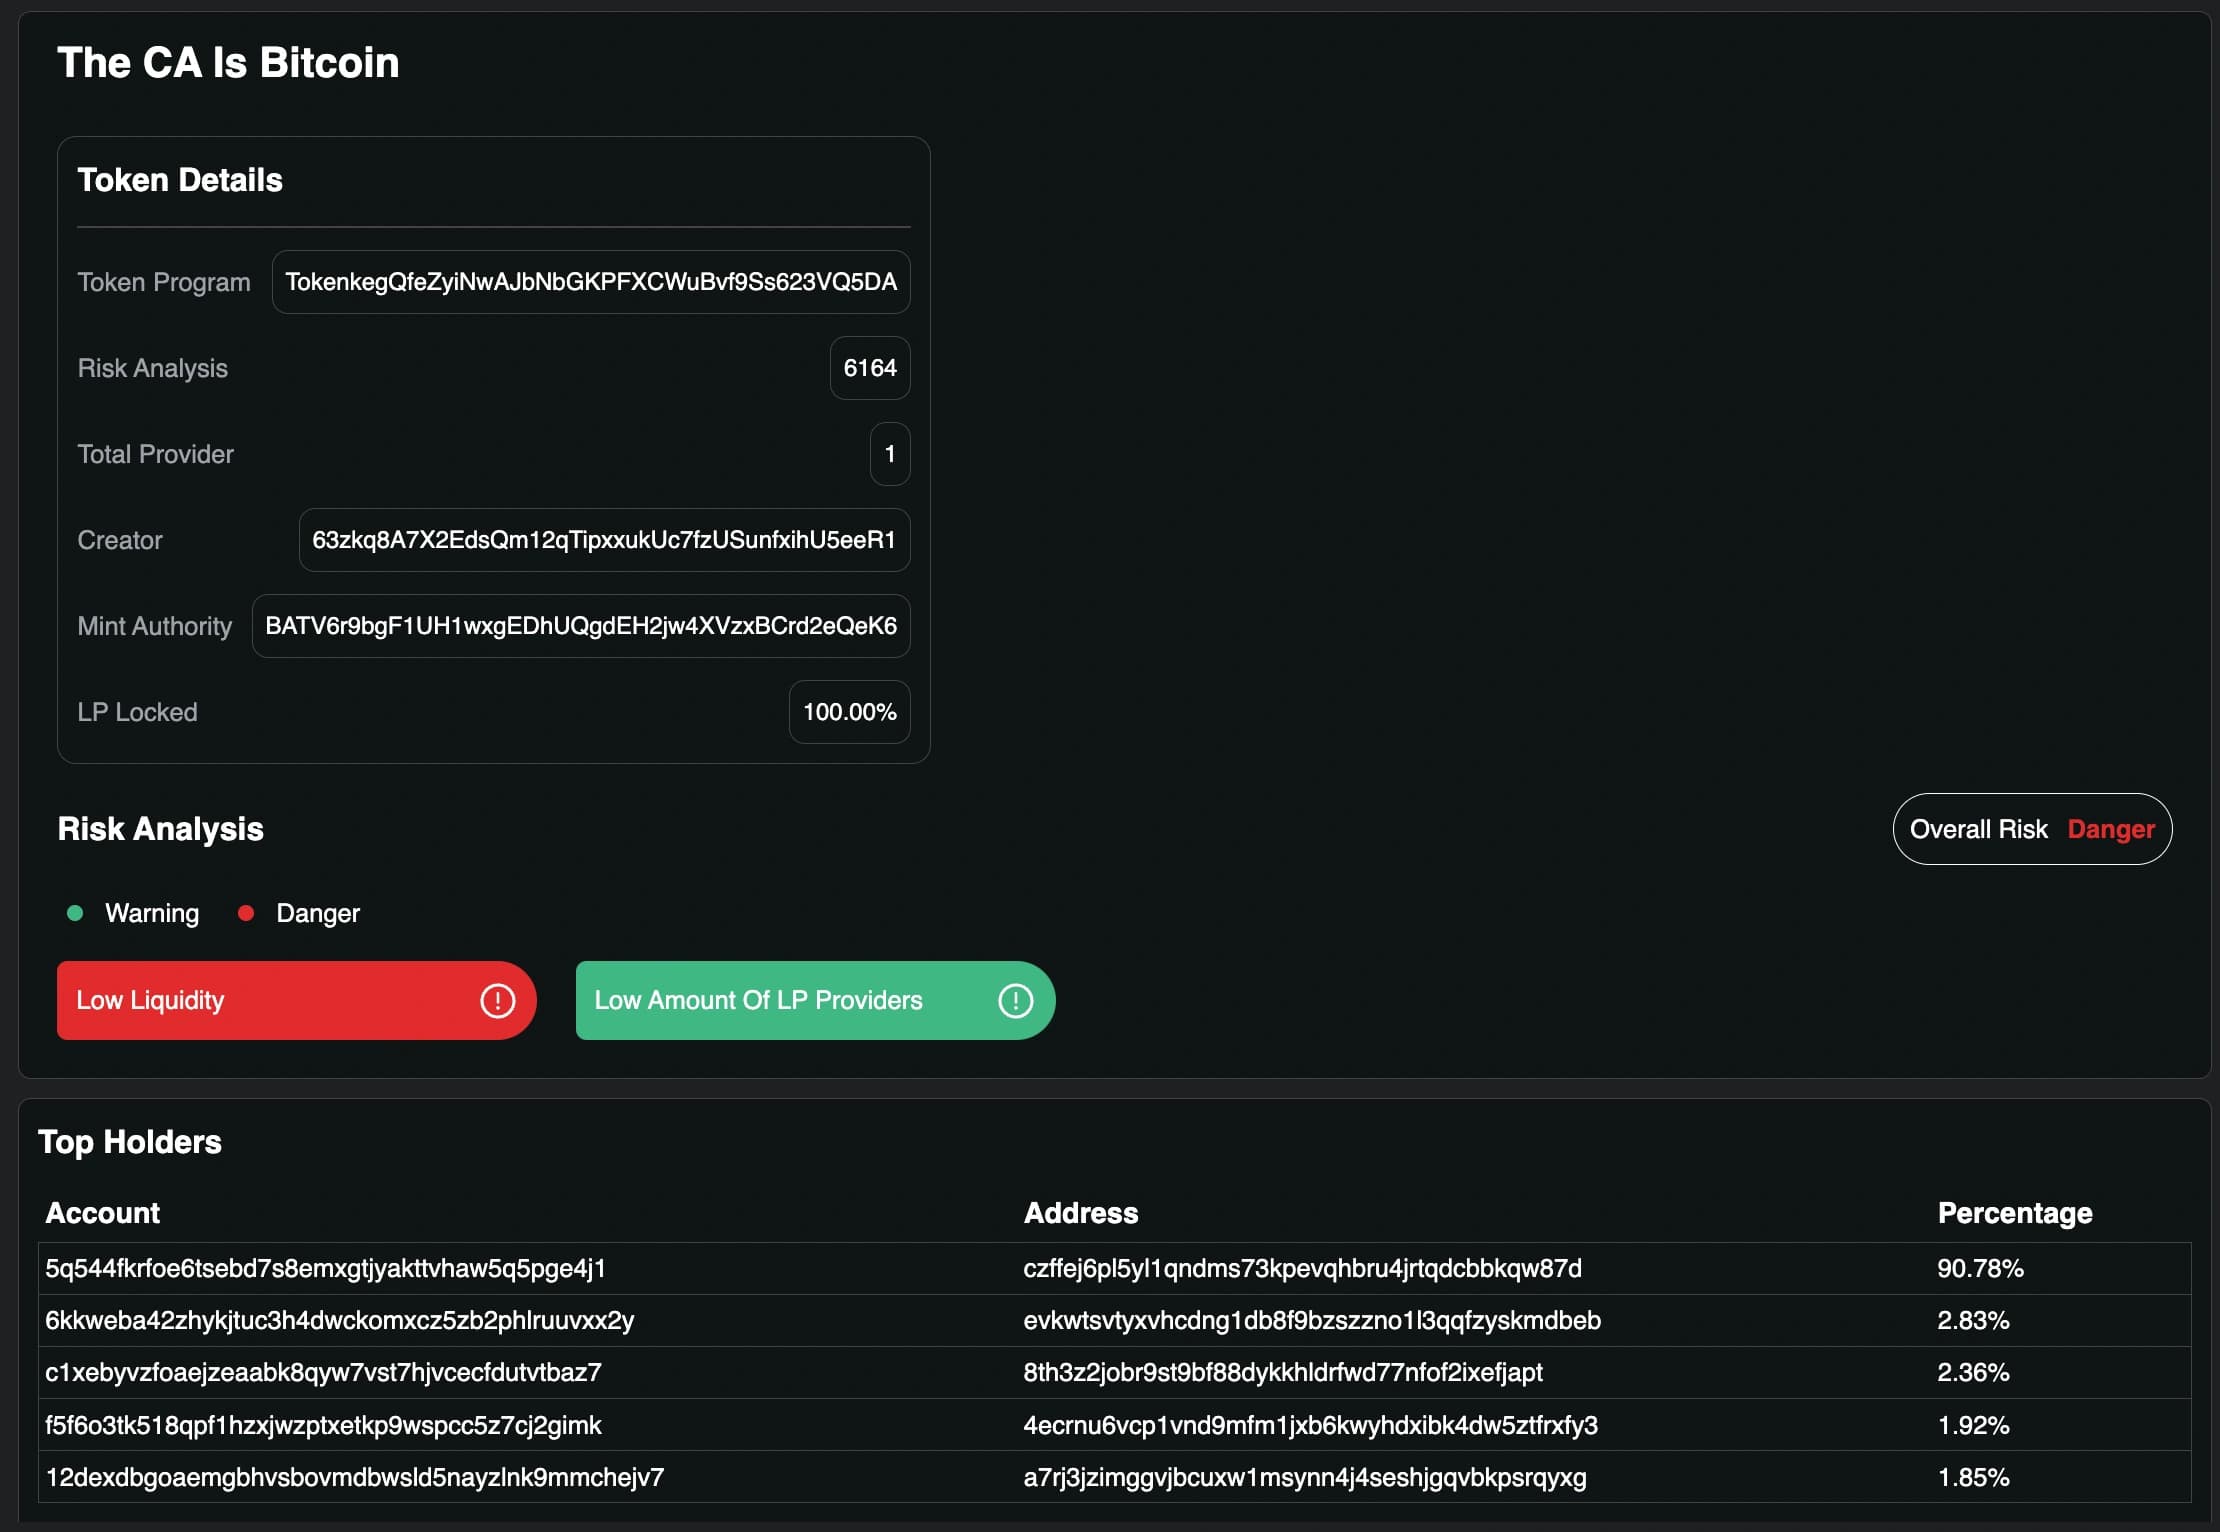Click the green Warning legend dot
The height and width of the screenshot is (1532, 2220).
click(x=75, y=913)
